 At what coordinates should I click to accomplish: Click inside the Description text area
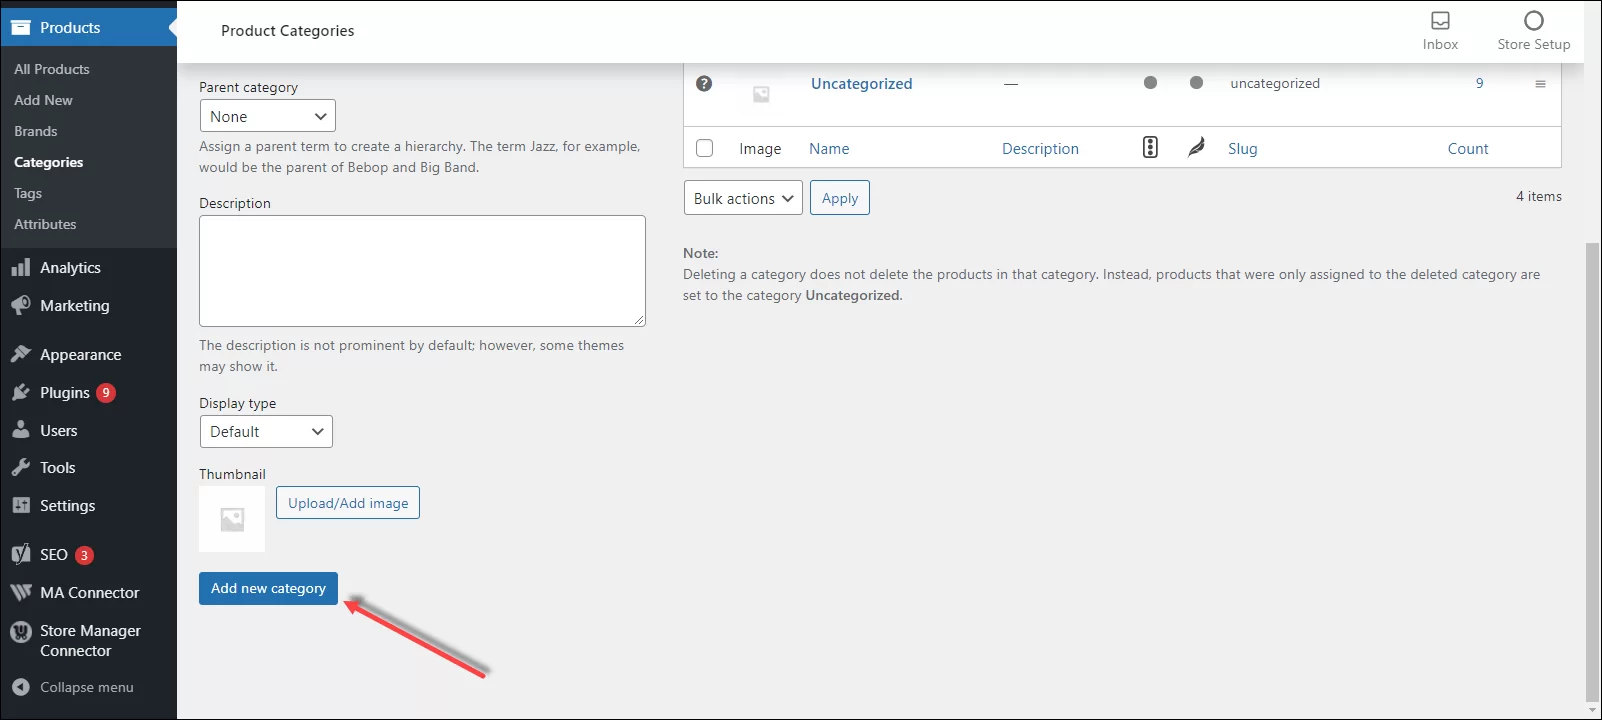tap(422, 270)
